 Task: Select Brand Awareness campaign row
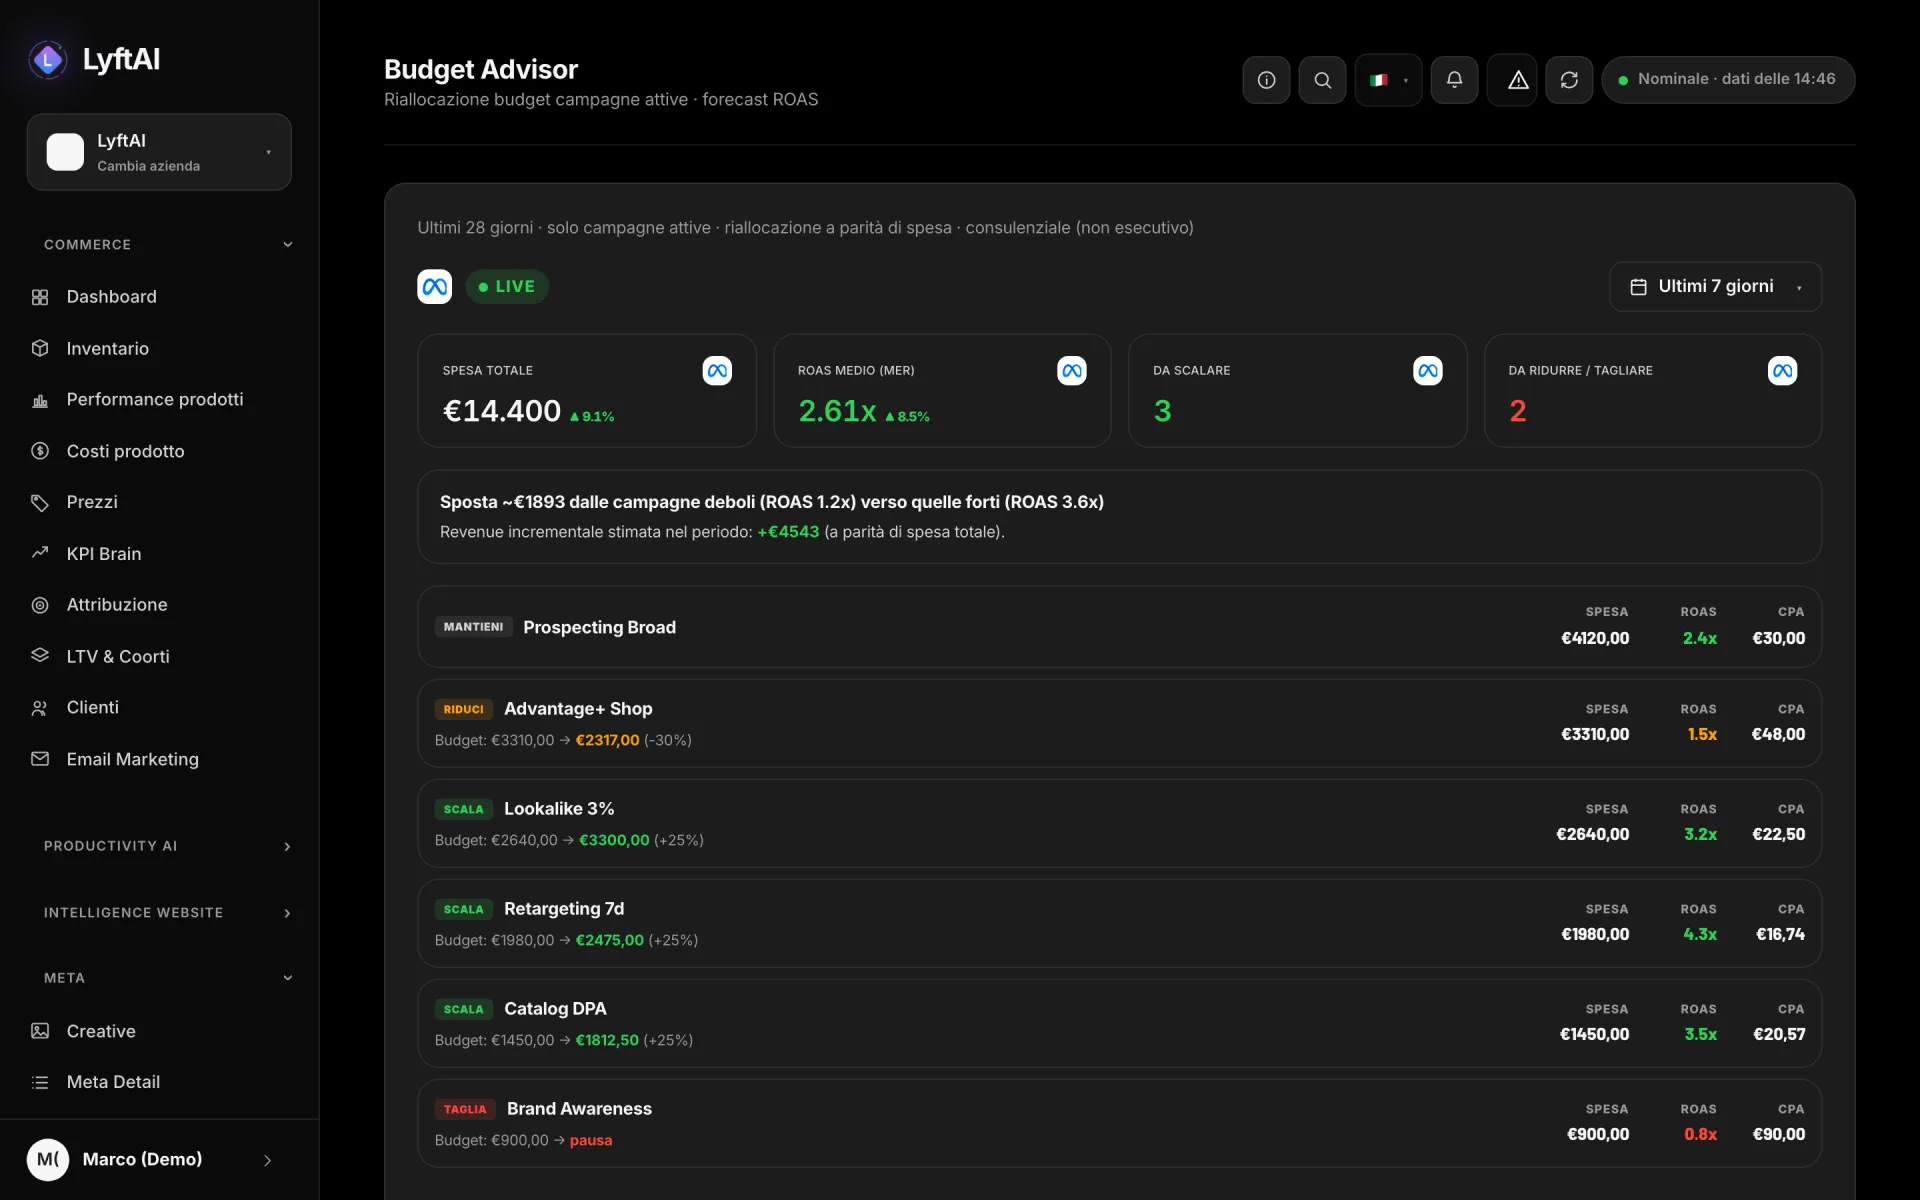click(x=1119, y=1124)
